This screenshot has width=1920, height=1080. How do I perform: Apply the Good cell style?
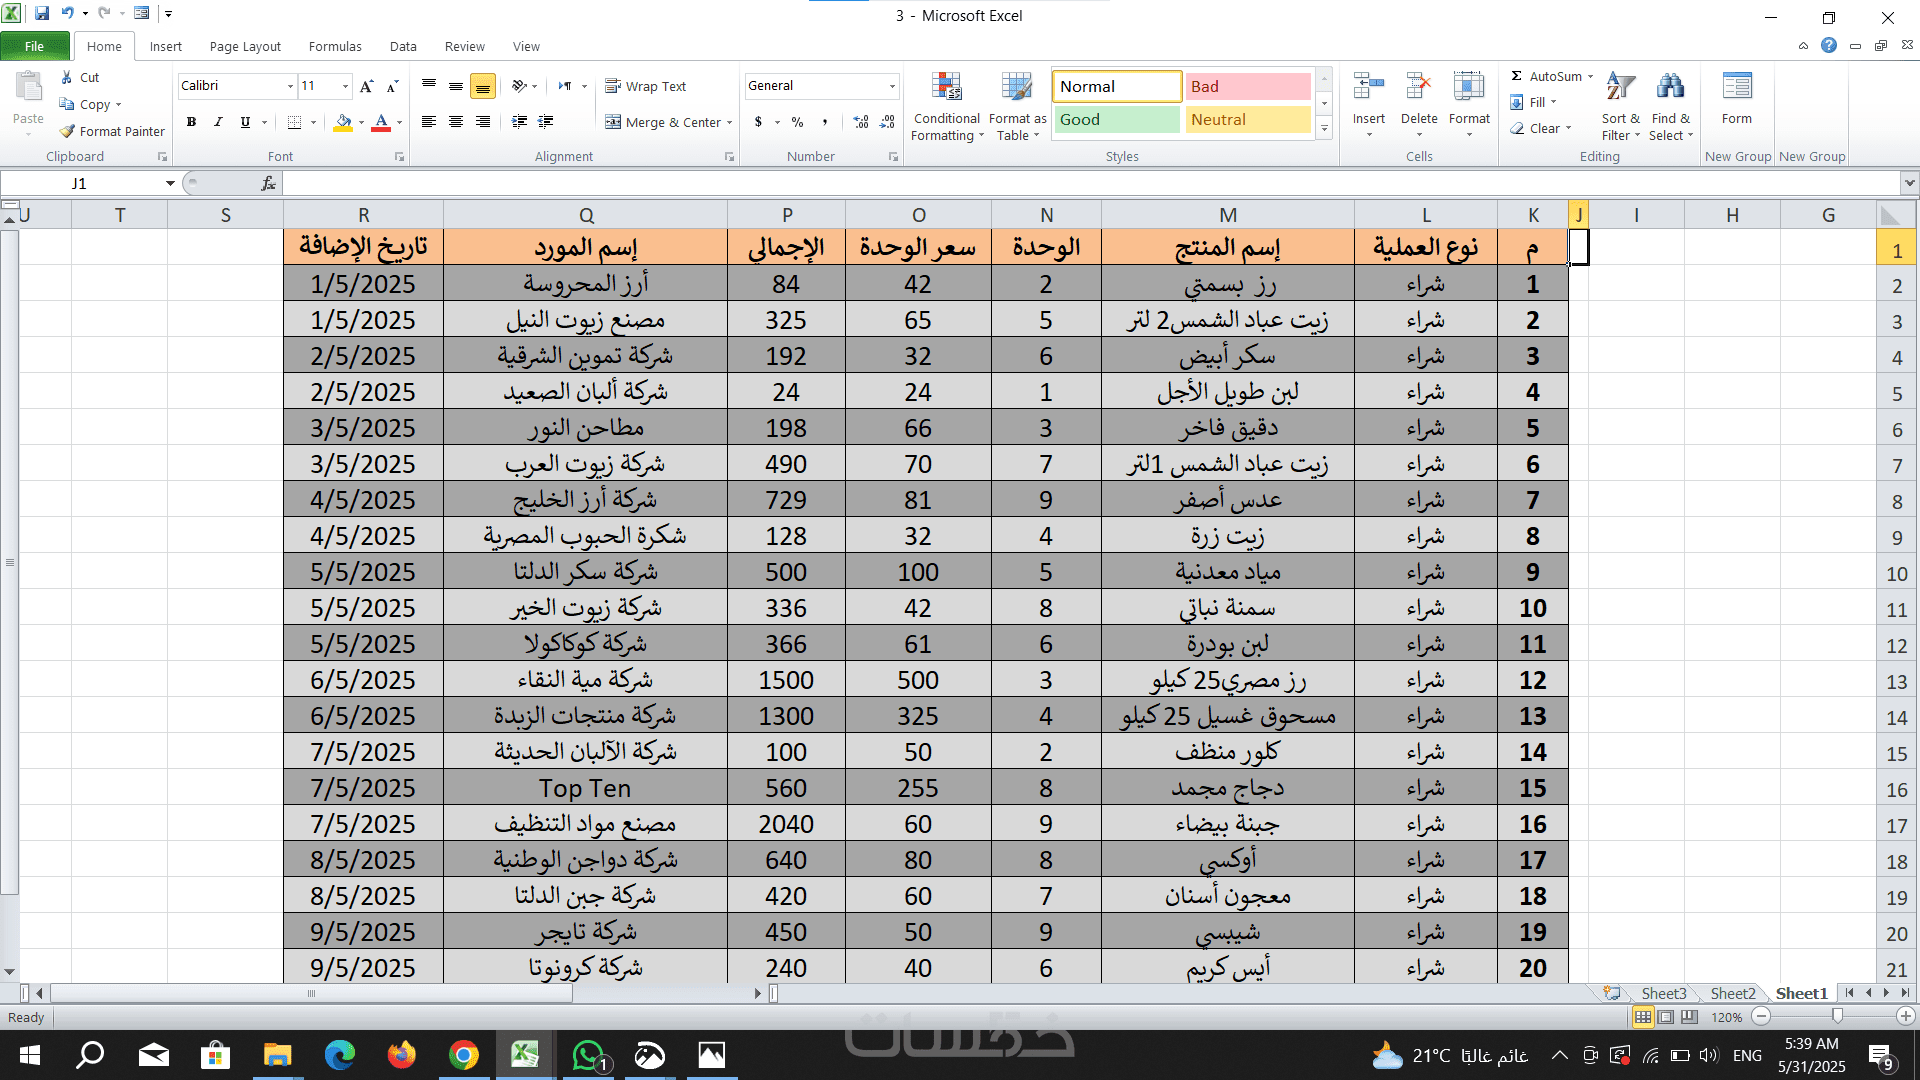pos(1116,119)
